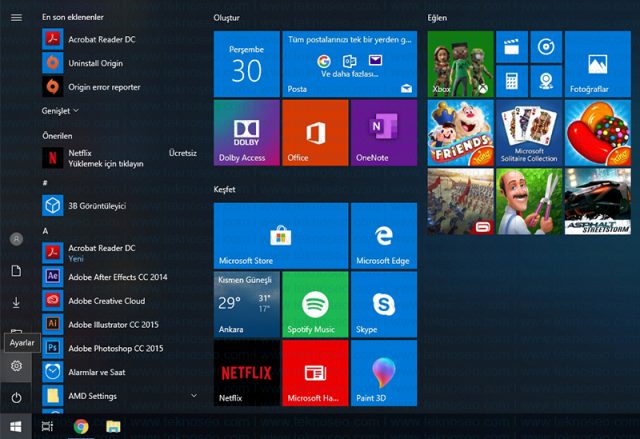Launch the Office tile
This screenshot has height=439, width=640.
(315, 133)
